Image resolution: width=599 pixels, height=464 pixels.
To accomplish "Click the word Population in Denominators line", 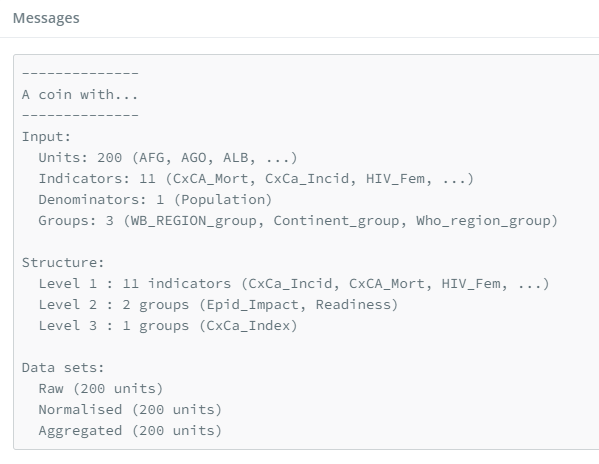I will click(223, 200).
